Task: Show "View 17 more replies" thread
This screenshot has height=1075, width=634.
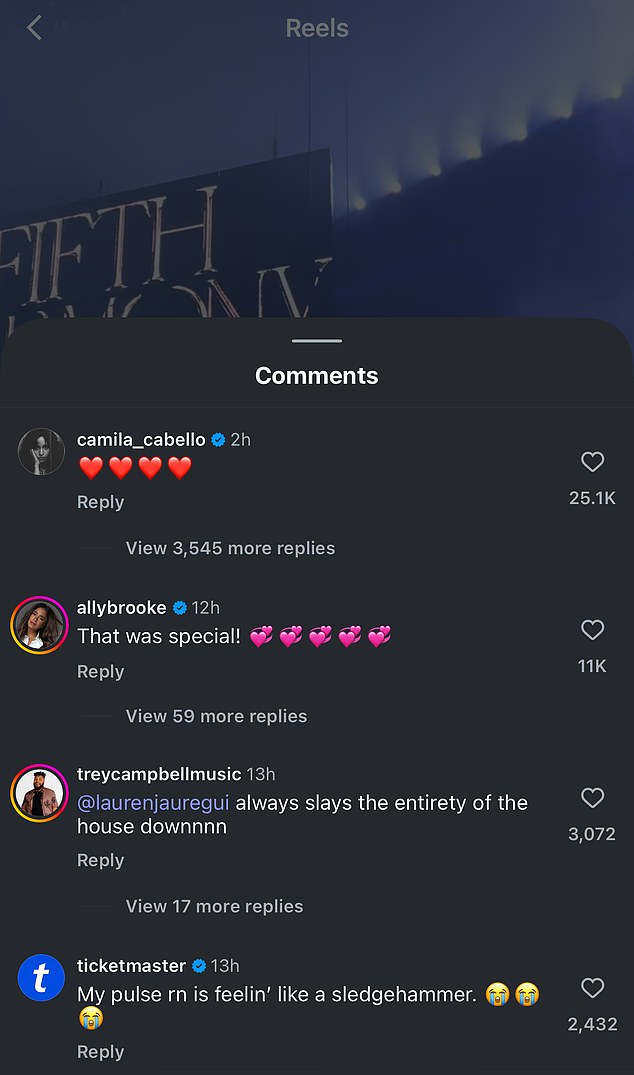Action: [x=214, y=906]
